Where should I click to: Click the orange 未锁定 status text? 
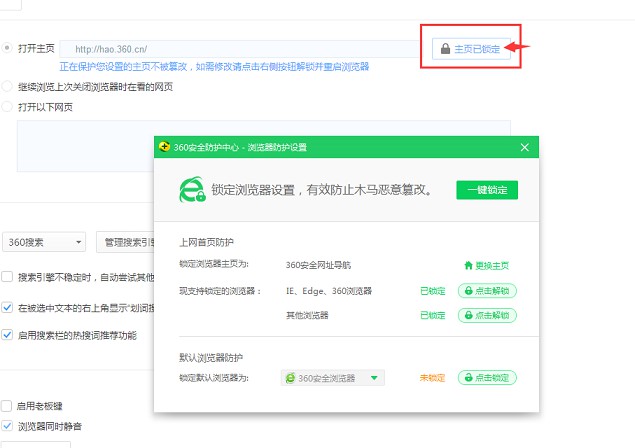click(432, 378)
